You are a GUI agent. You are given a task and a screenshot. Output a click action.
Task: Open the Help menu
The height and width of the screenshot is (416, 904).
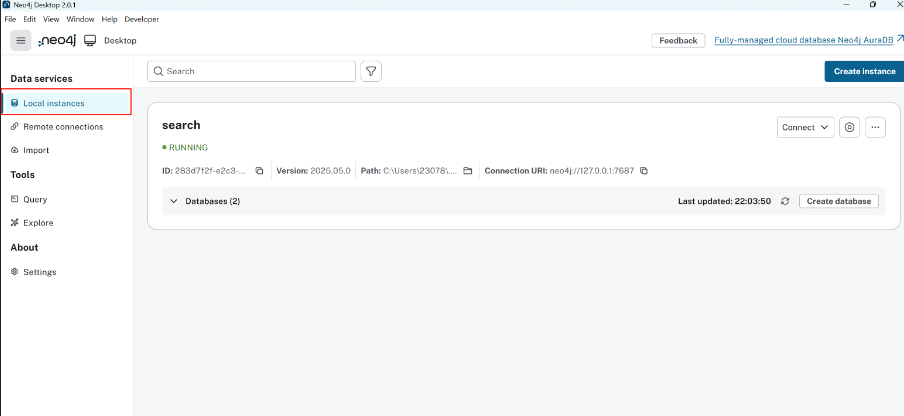[110, 19]
